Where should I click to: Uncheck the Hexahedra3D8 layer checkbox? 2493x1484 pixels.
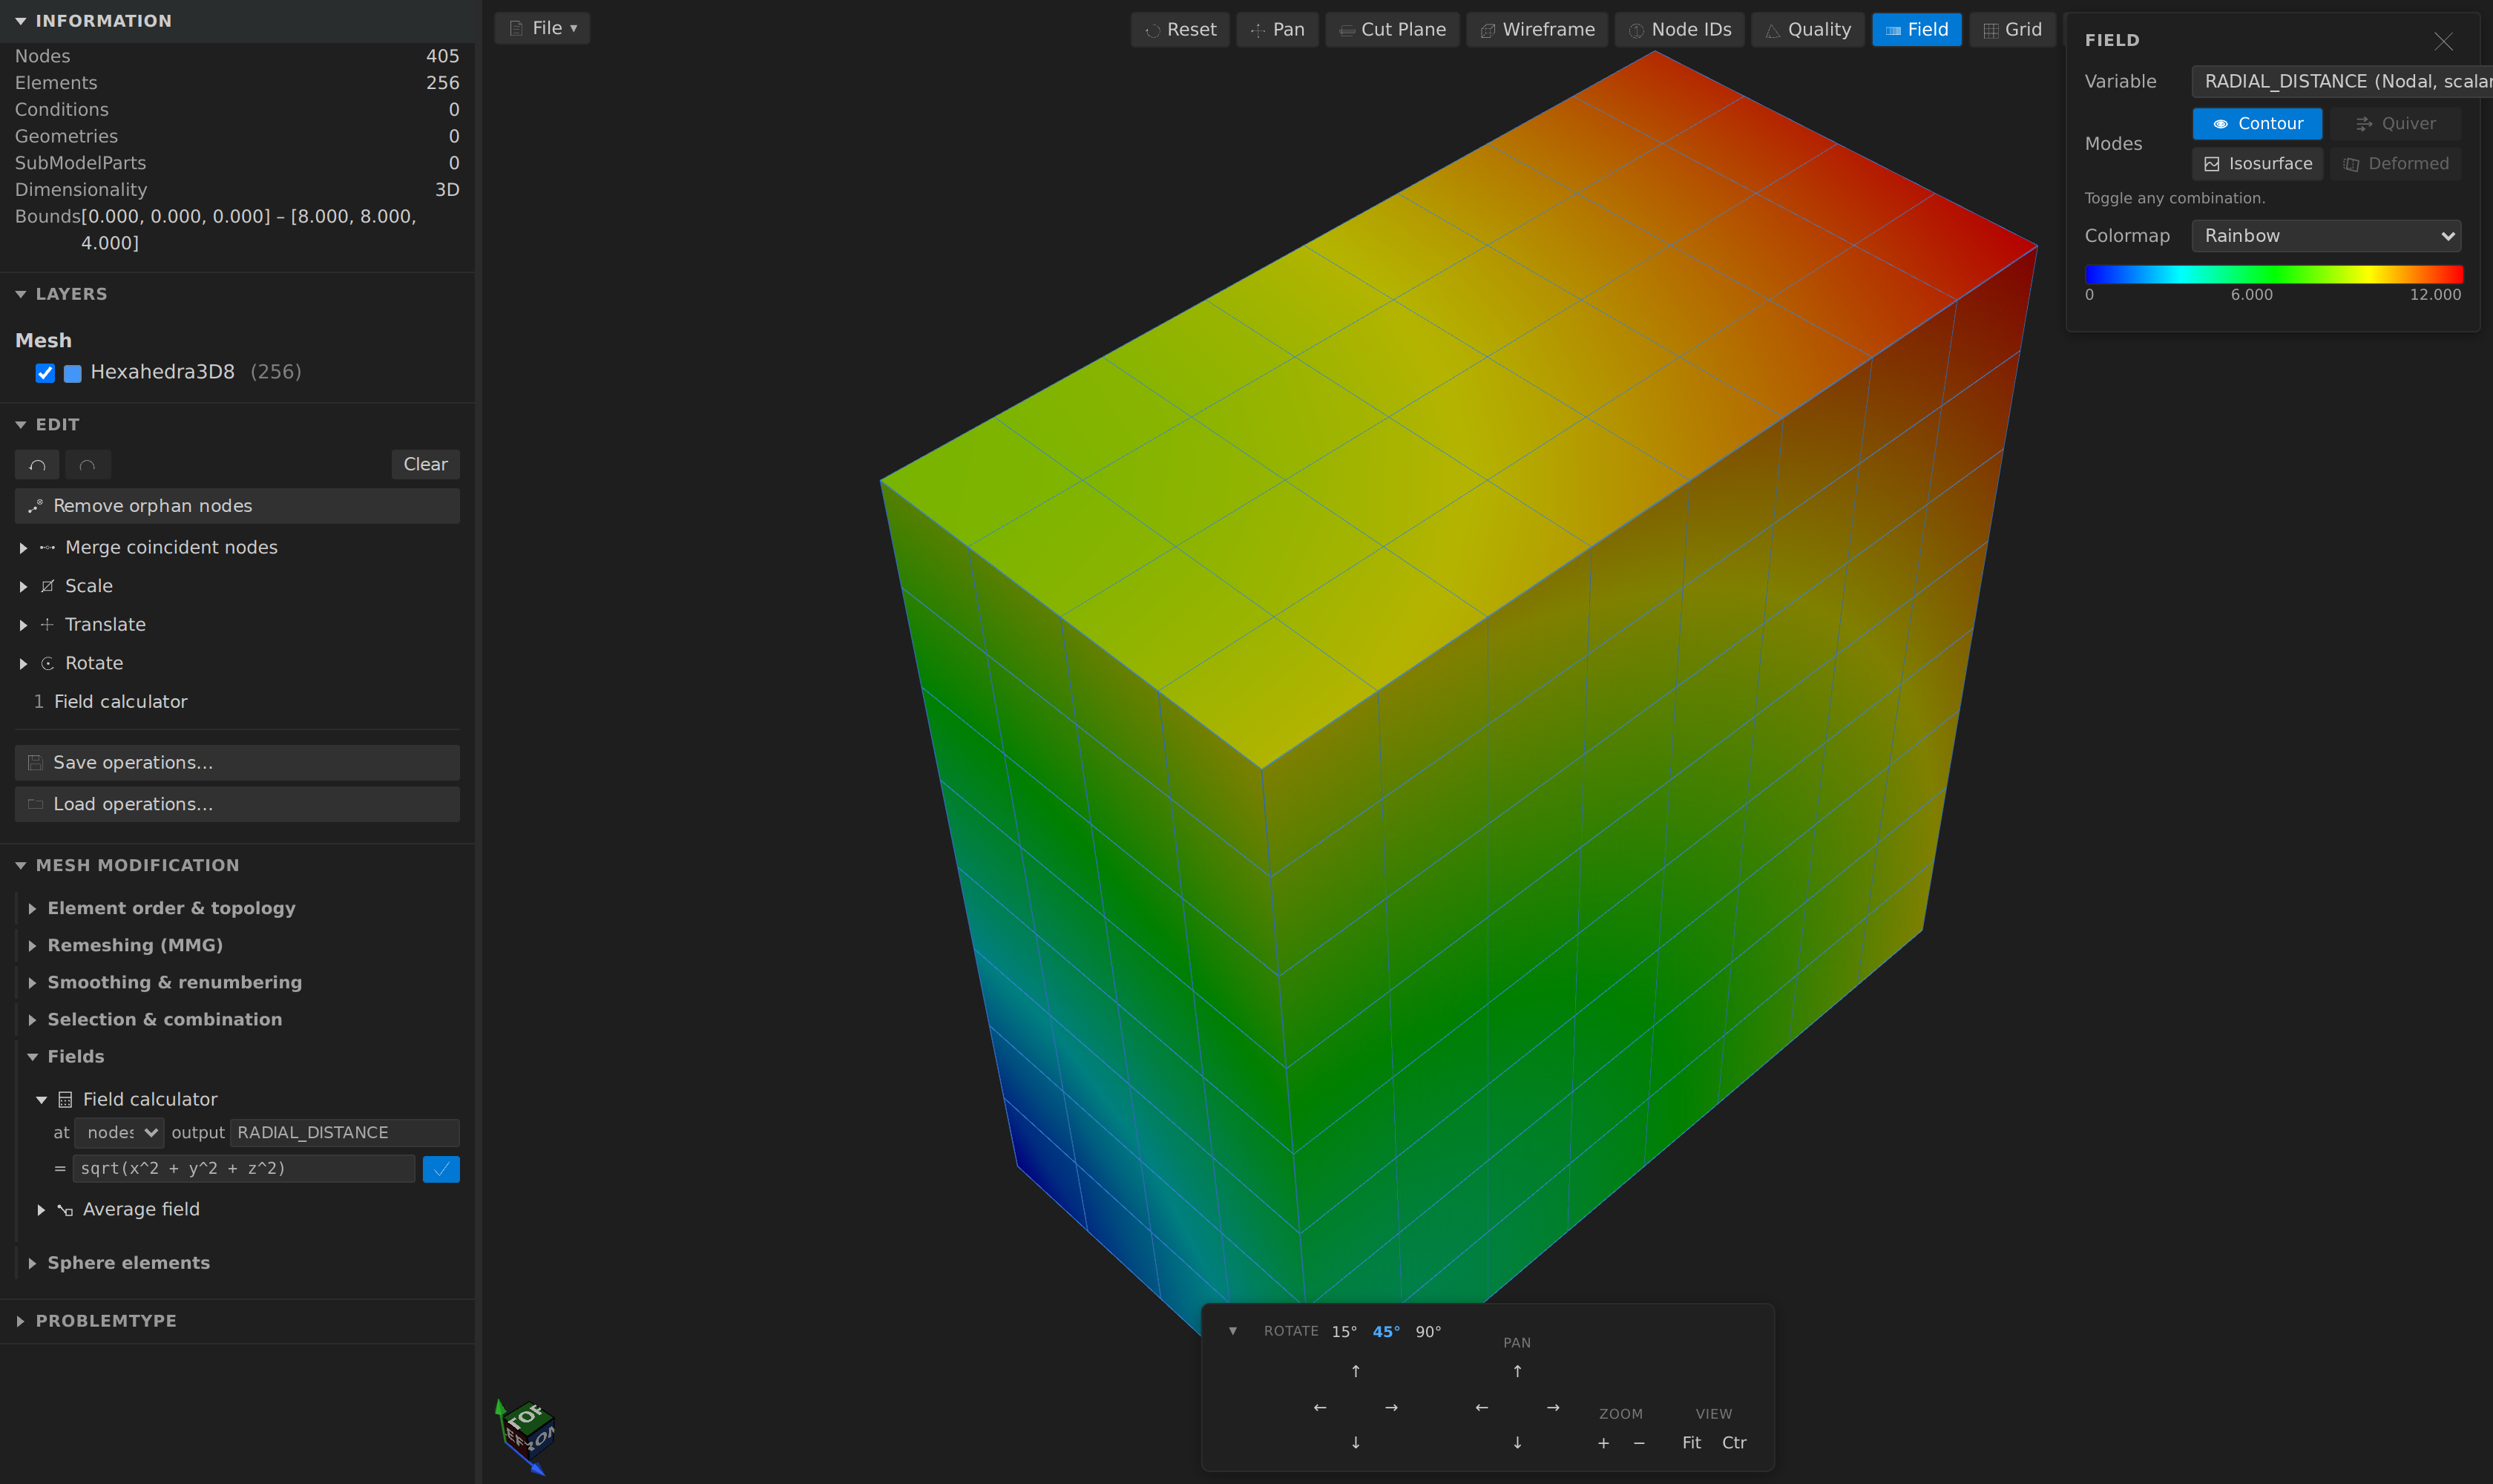pos(45,373)
